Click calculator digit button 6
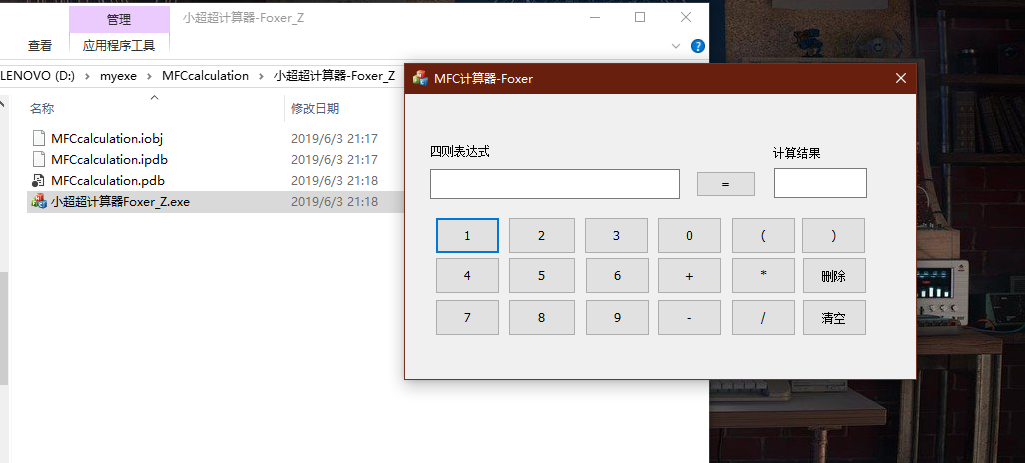The image size is (1025, 463). coord(617,275)
